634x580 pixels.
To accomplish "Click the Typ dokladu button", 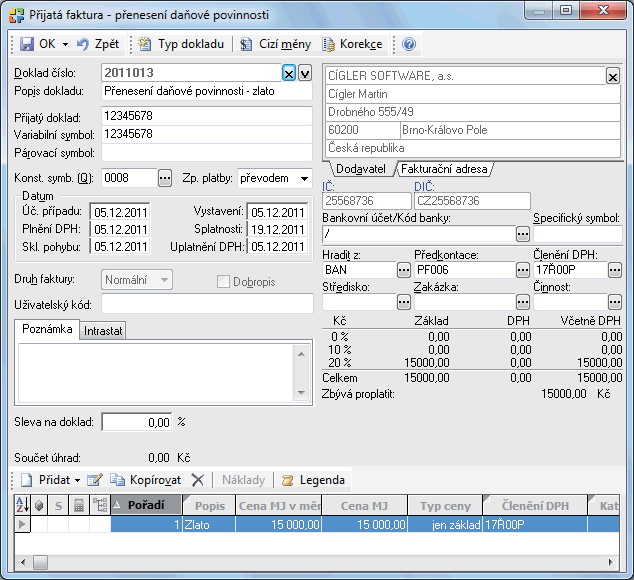I will click(x=182, y=45).
